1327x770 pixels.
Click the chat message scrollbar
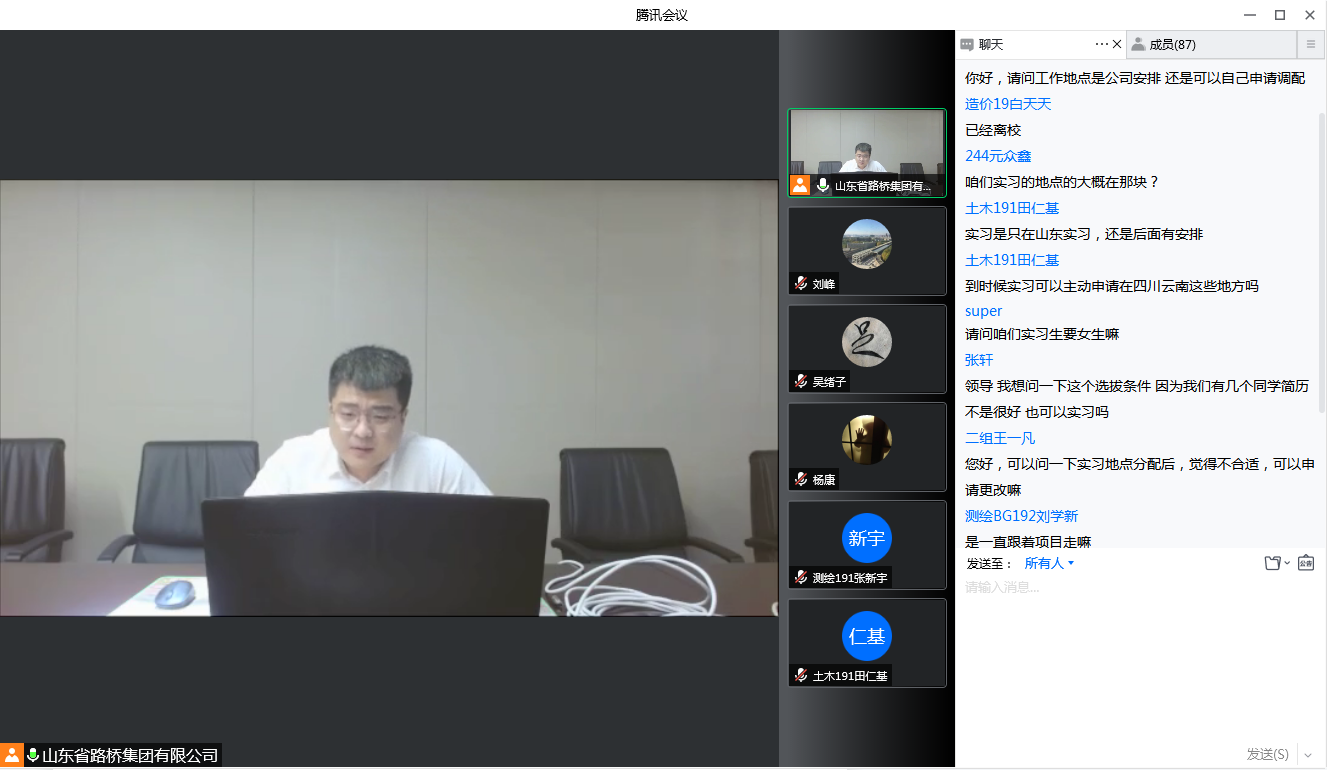[x=1322, y=260]
